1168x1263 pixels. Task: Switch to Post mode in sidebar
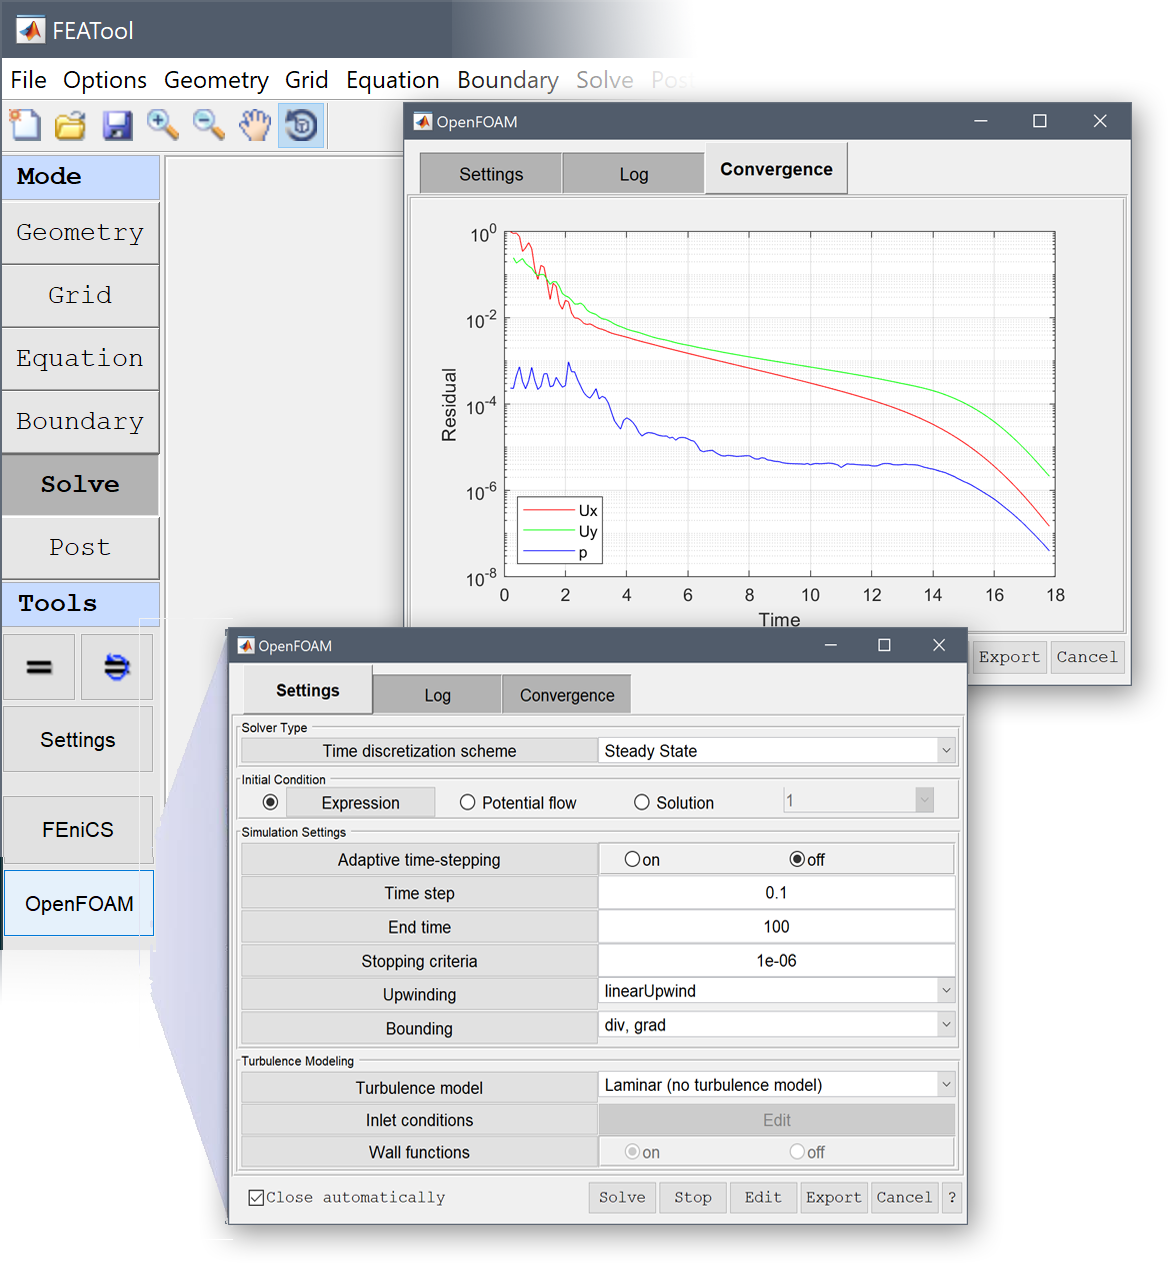(x=80, y=548)
